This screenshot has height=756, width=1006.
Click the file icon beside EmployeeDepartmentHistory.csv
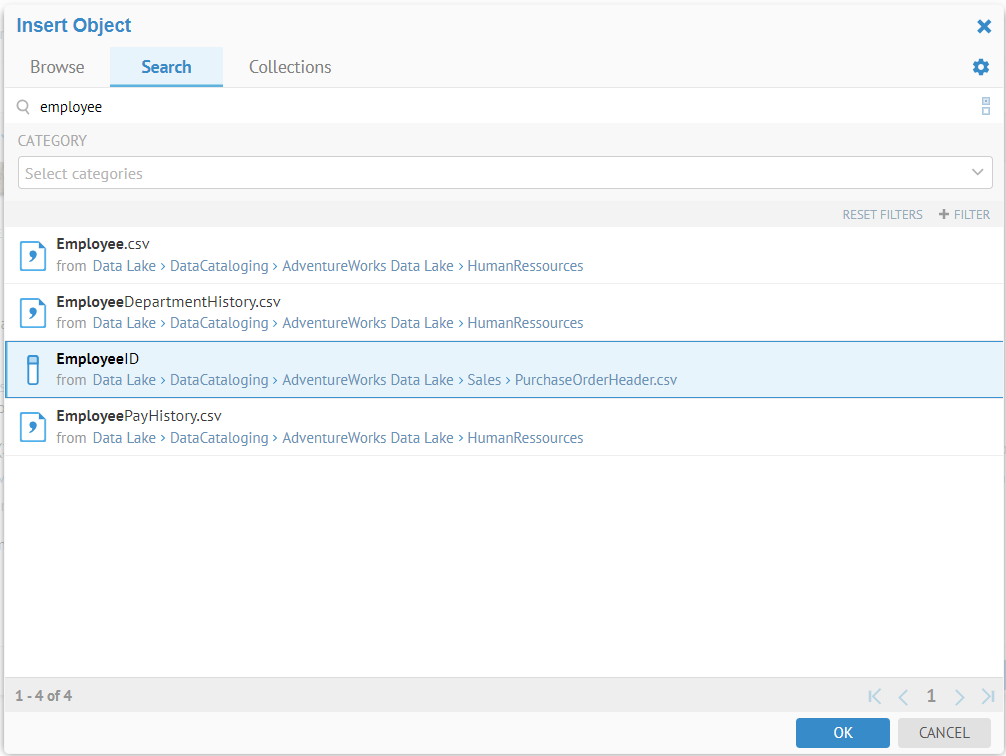[32, 312]
